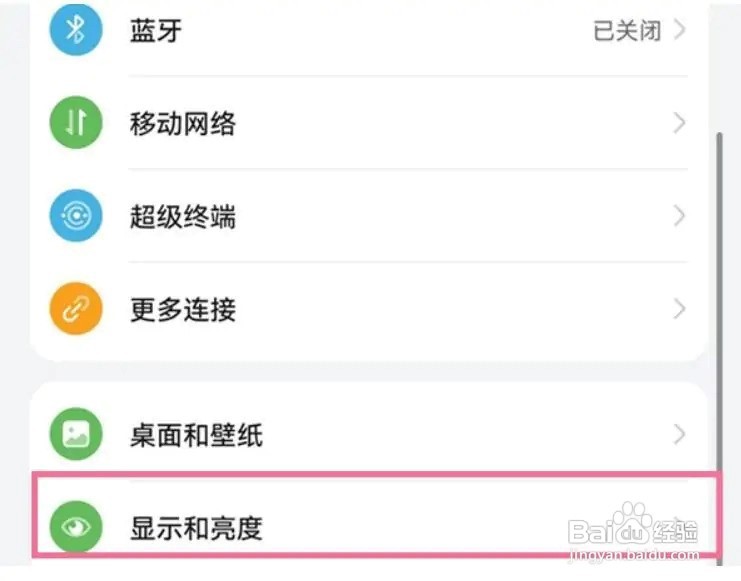This screenshot has height=581, width=741.
Task: Expand the chevron on the 超级终端 row
Action: click(x=680, y=216)
